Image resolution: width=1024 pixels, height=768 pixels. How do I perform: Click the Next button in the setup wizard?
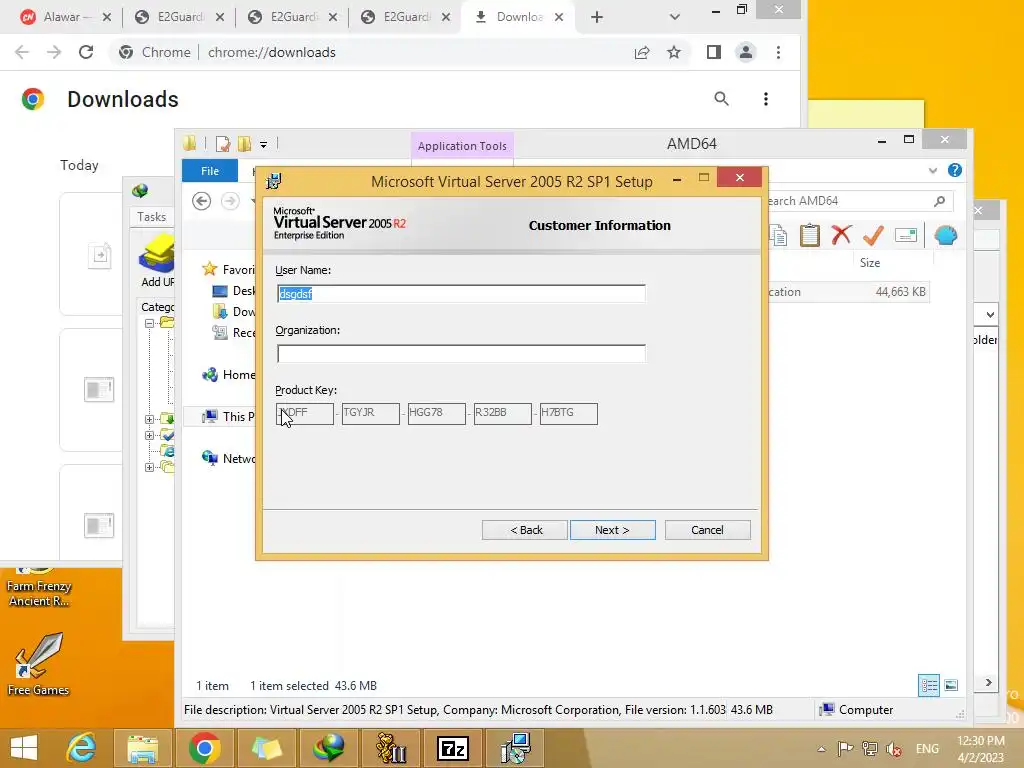[x=613, y=530]
